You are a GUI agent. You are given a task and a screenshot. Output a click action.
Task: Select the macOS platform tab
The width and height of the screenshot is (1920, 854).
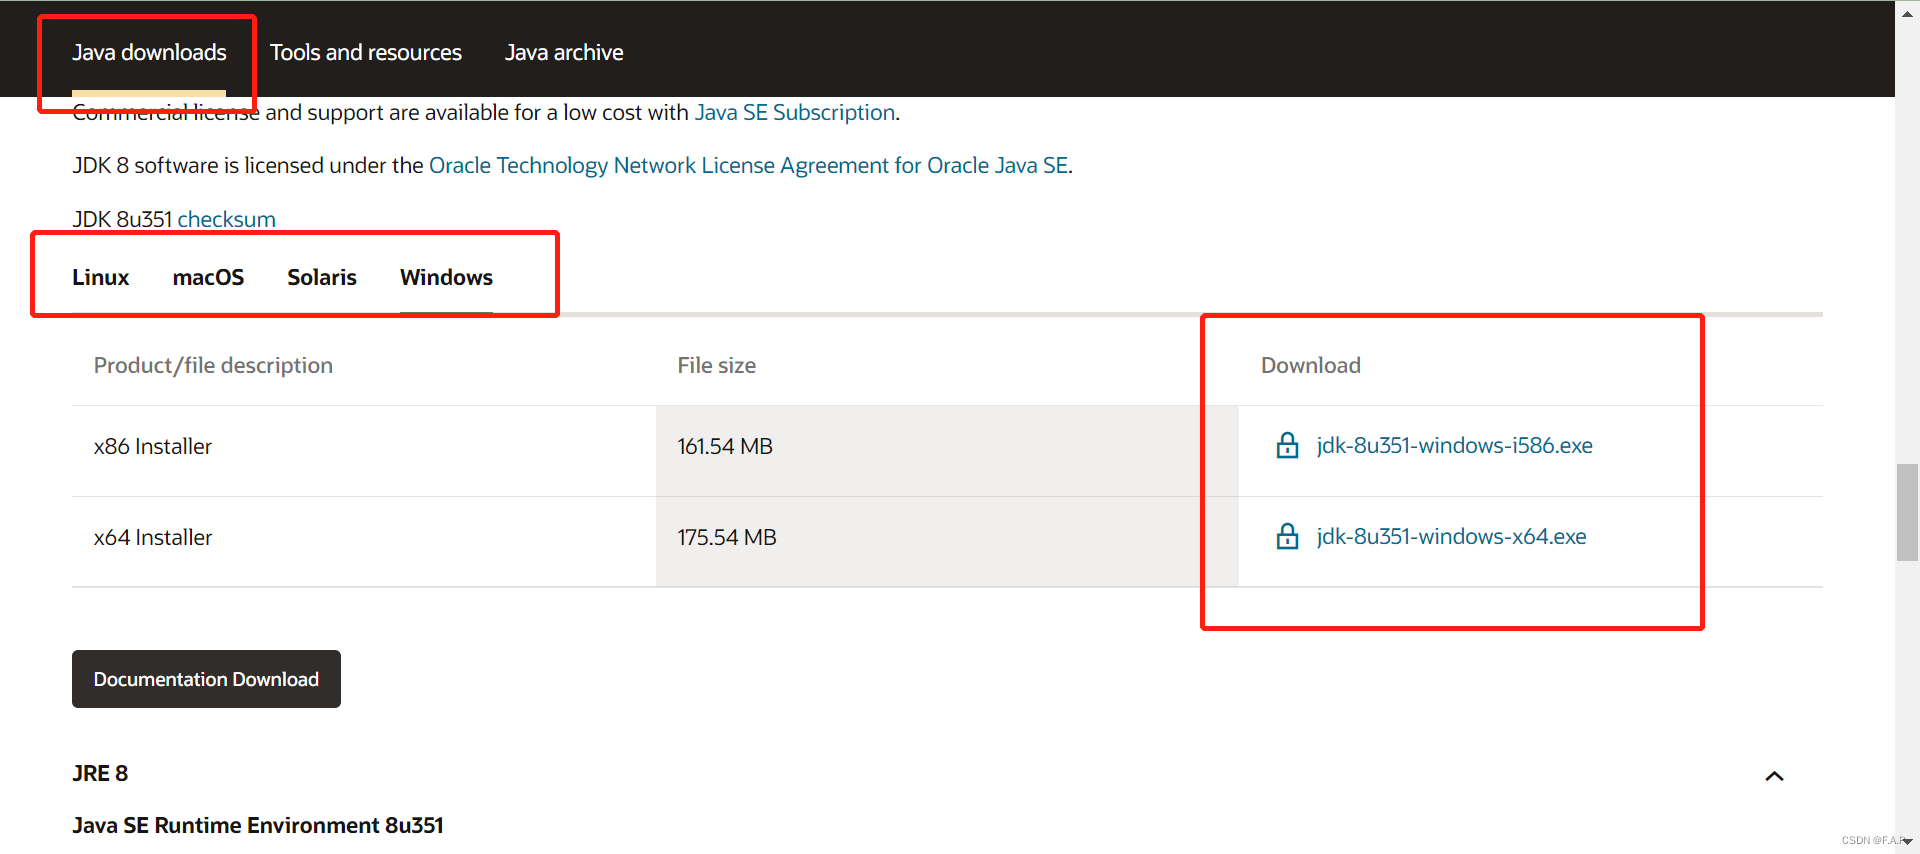tap(208, 277)
